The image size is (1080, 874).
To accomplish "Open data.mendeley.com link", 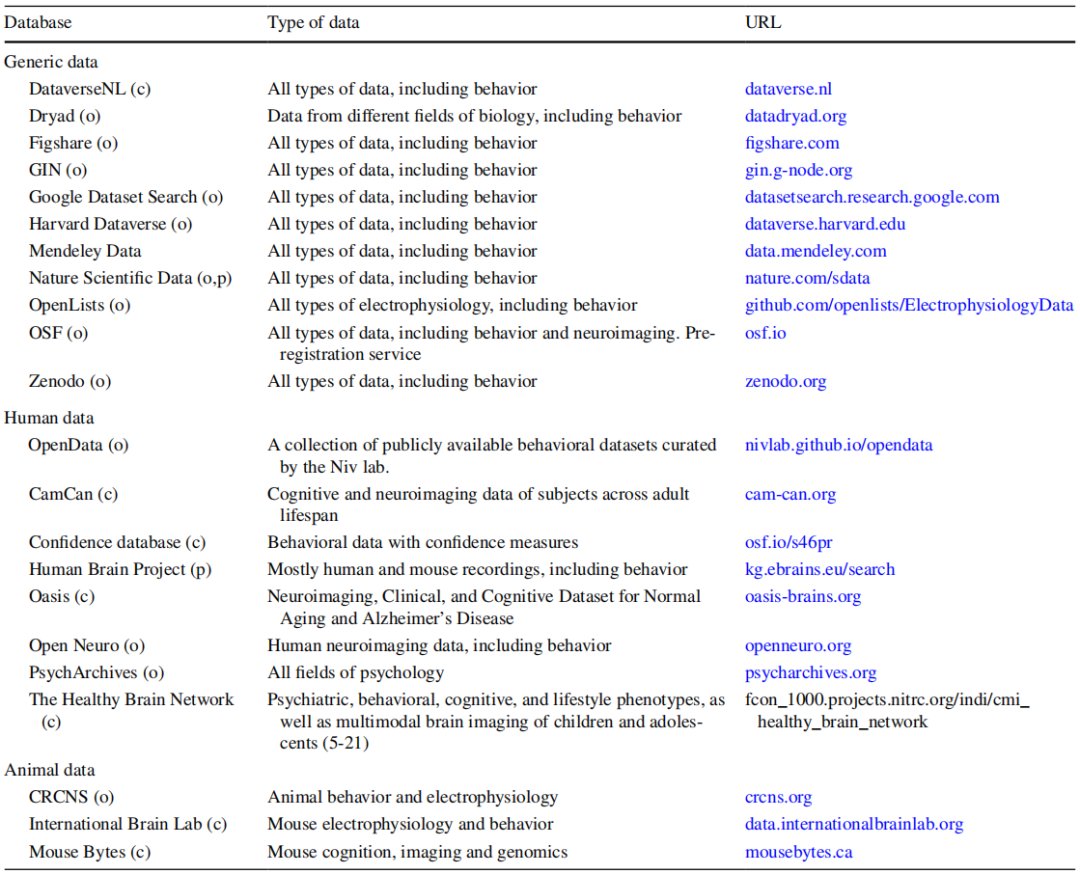I will [x=815, y=251].
